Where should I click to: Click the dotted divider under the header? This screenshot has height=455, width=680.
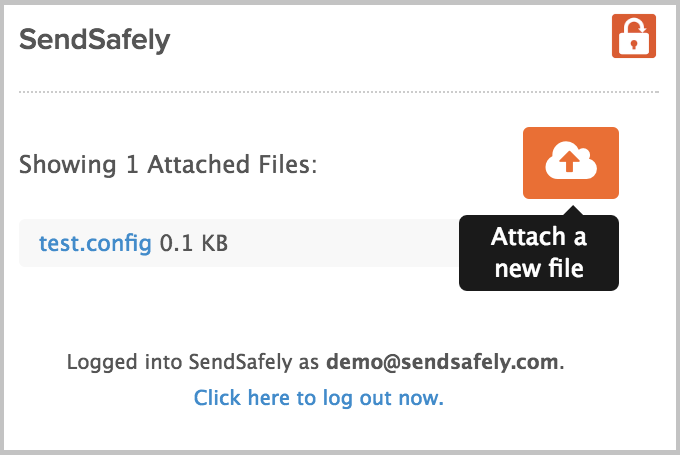[x=339, y=92]
